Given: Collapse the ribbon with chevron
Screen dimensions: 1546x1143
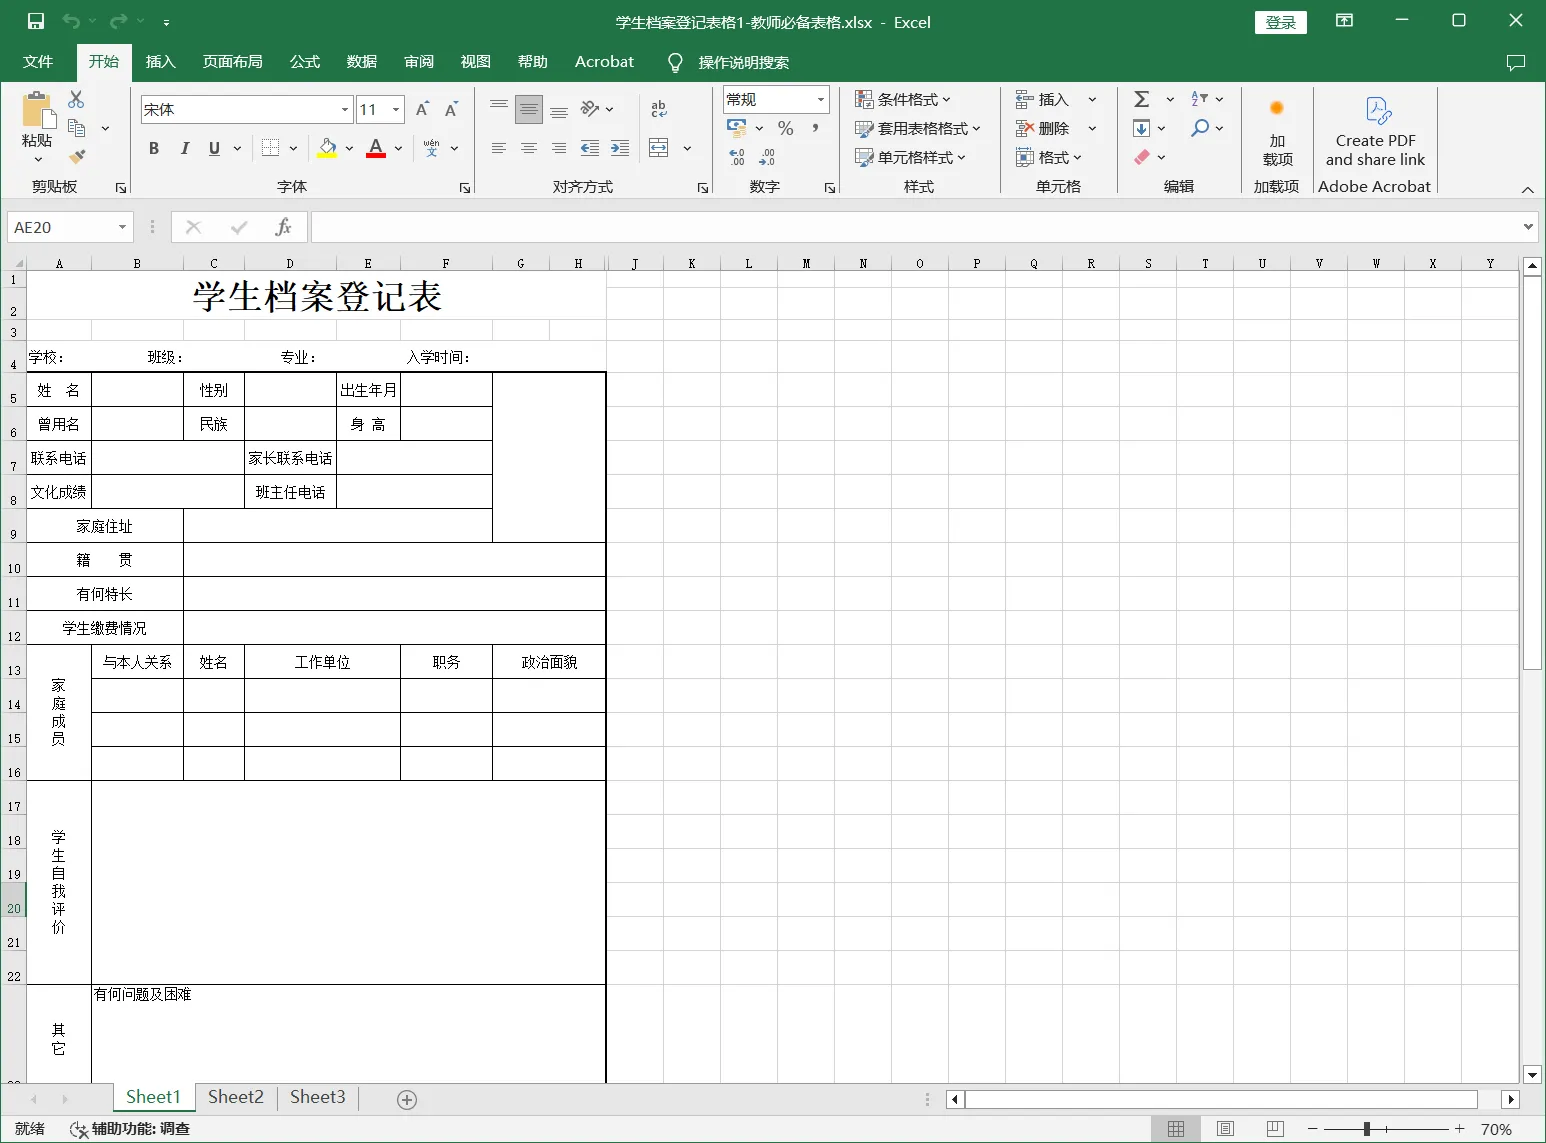Looking at the screenshot, I should point(1527,190).
